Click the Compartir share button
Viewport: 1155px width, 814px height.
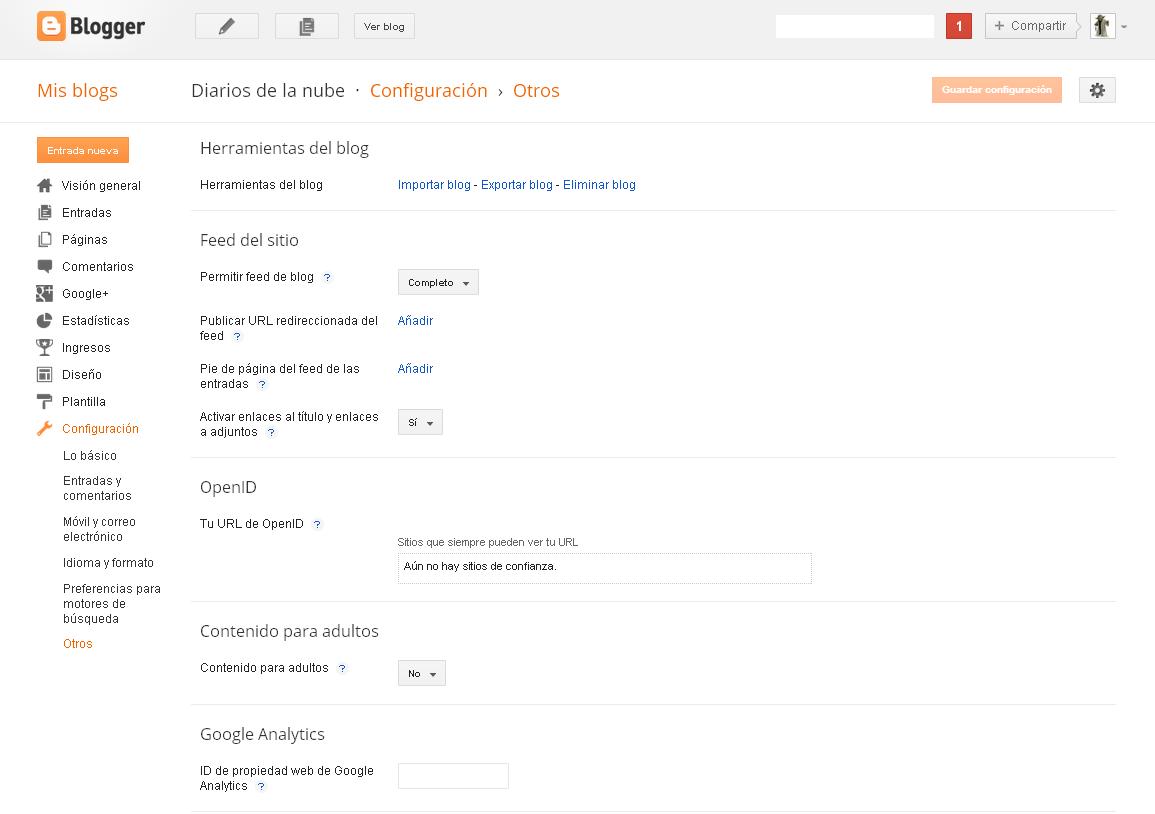pos(1031,26)
